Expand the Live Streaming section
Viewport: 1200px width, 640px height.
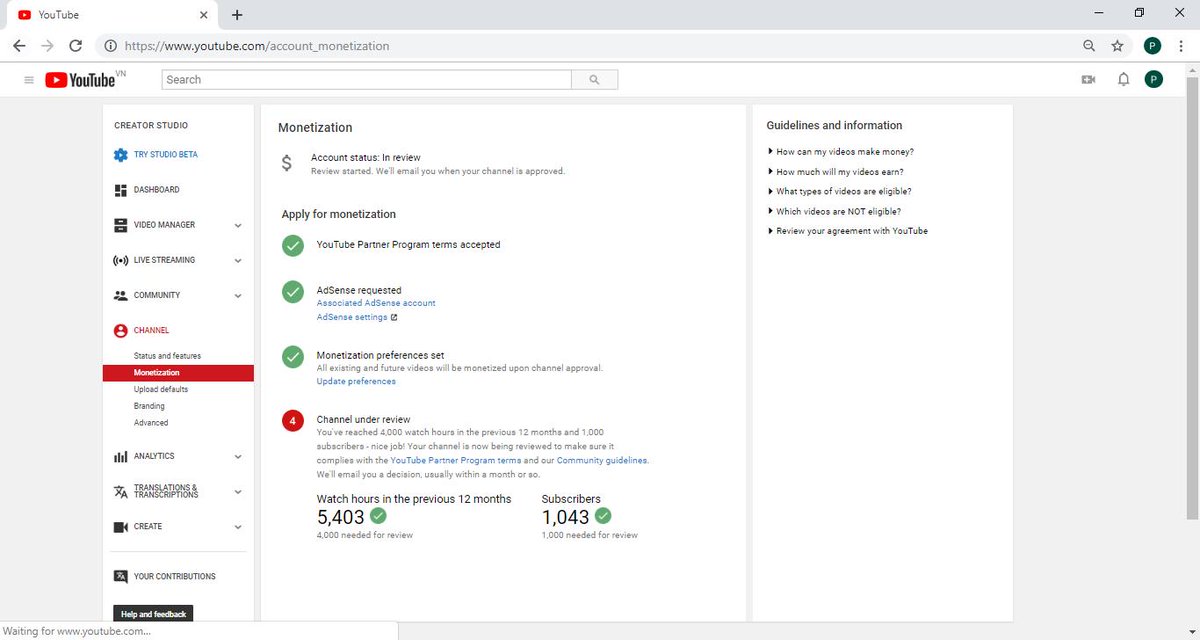[238, 261]
